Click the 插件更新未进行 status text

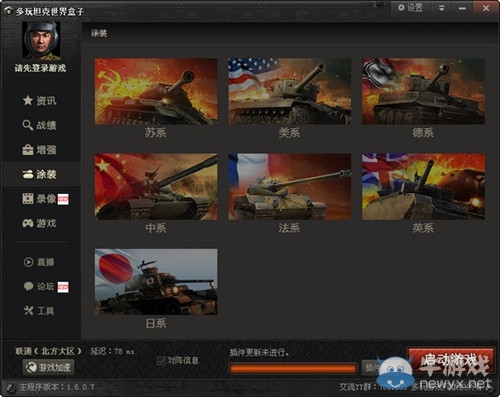(259, 352)
